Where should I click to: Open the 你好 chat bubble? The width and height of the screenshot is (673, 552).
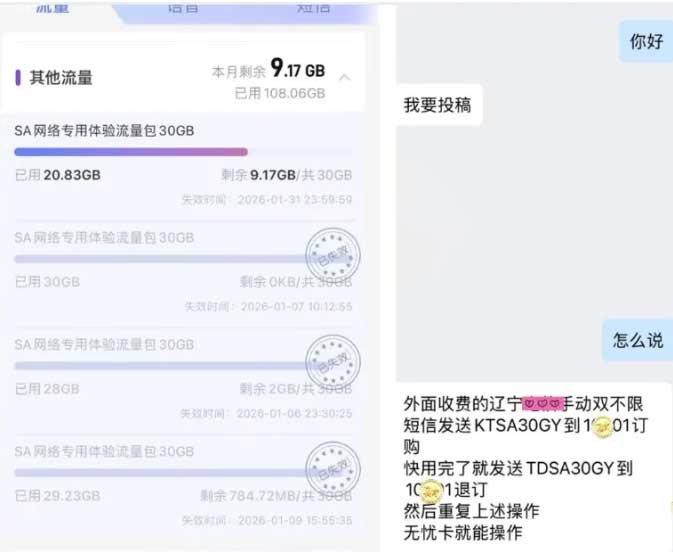click(x=646, y=42)
